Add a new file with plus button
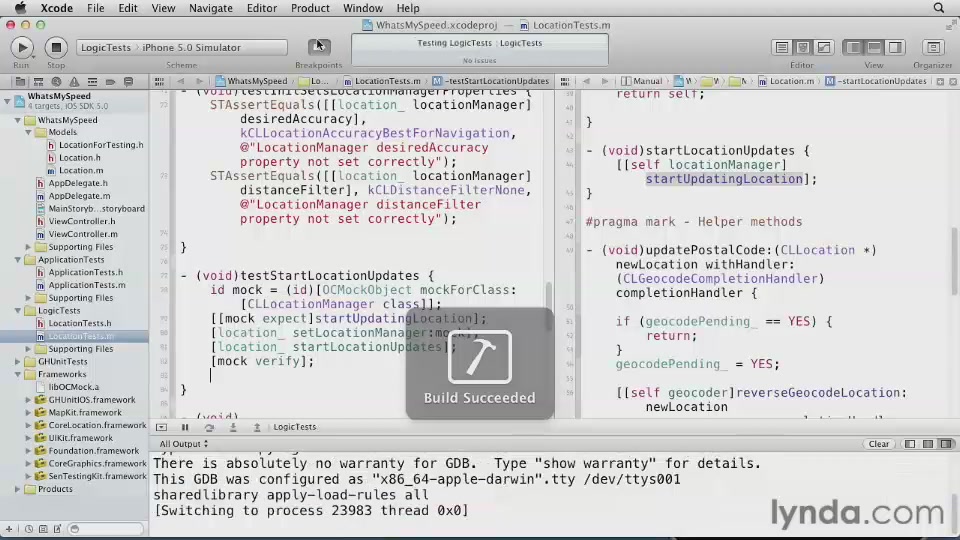Screen dimensions: 960x540 (9, 529)
